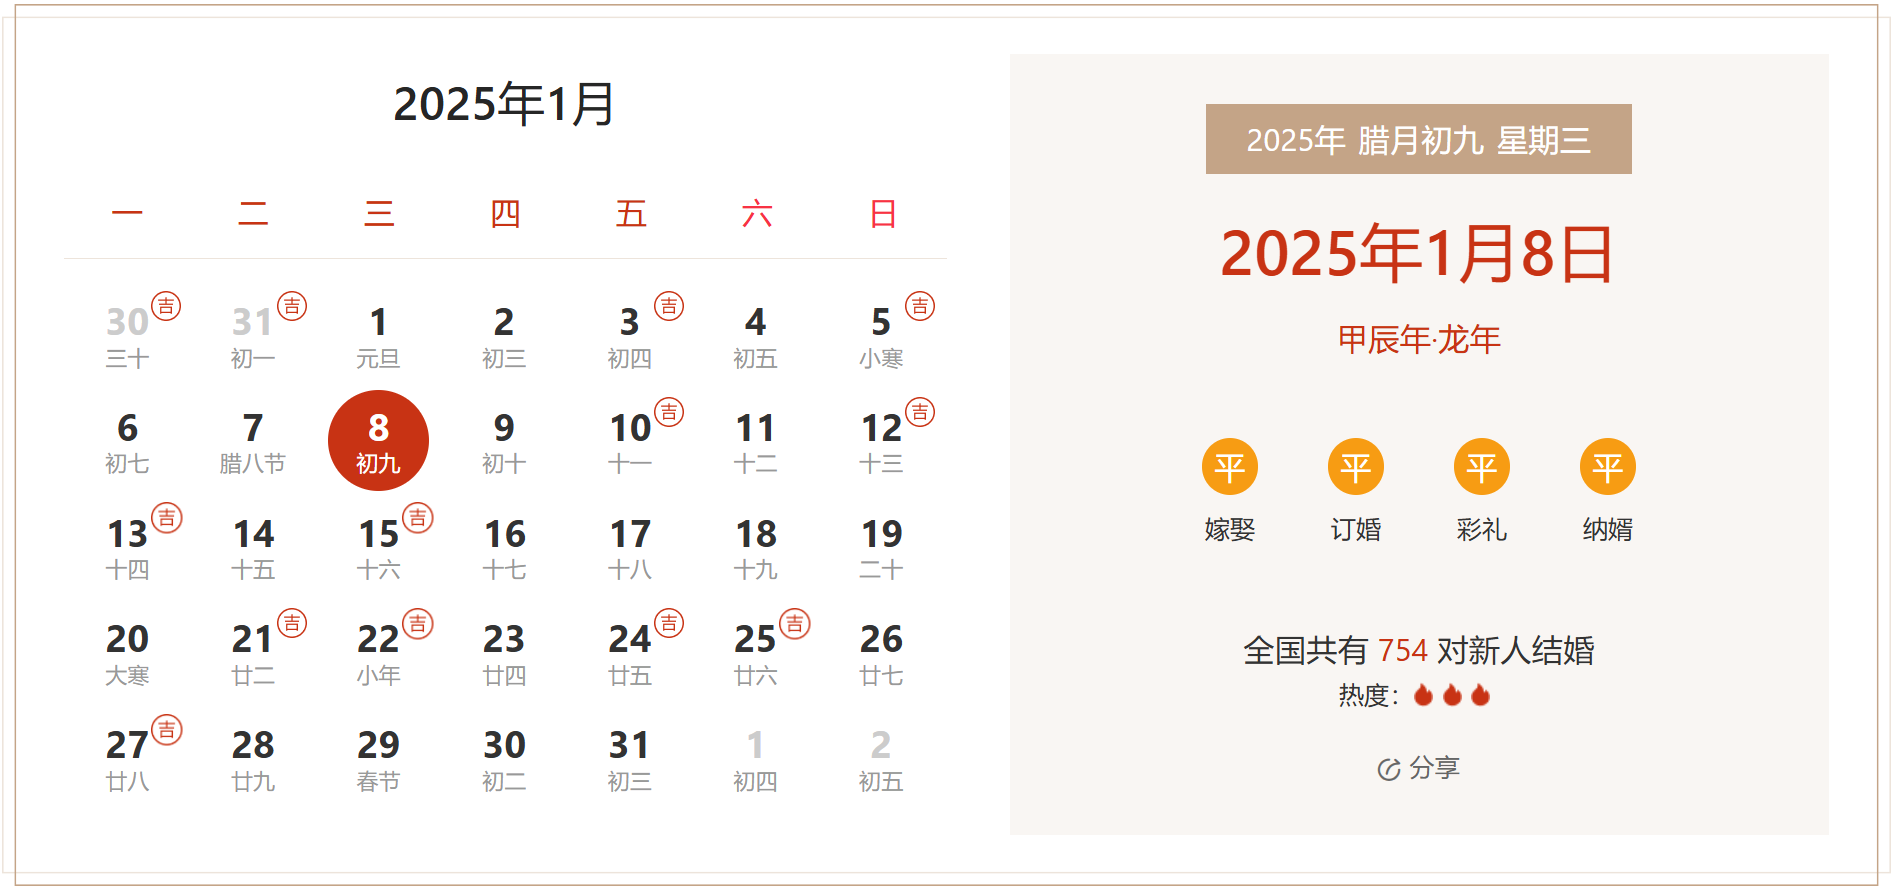Click the 一 Monday column header
This screenshot has width=1898, height=889.
tap(127, 213)
